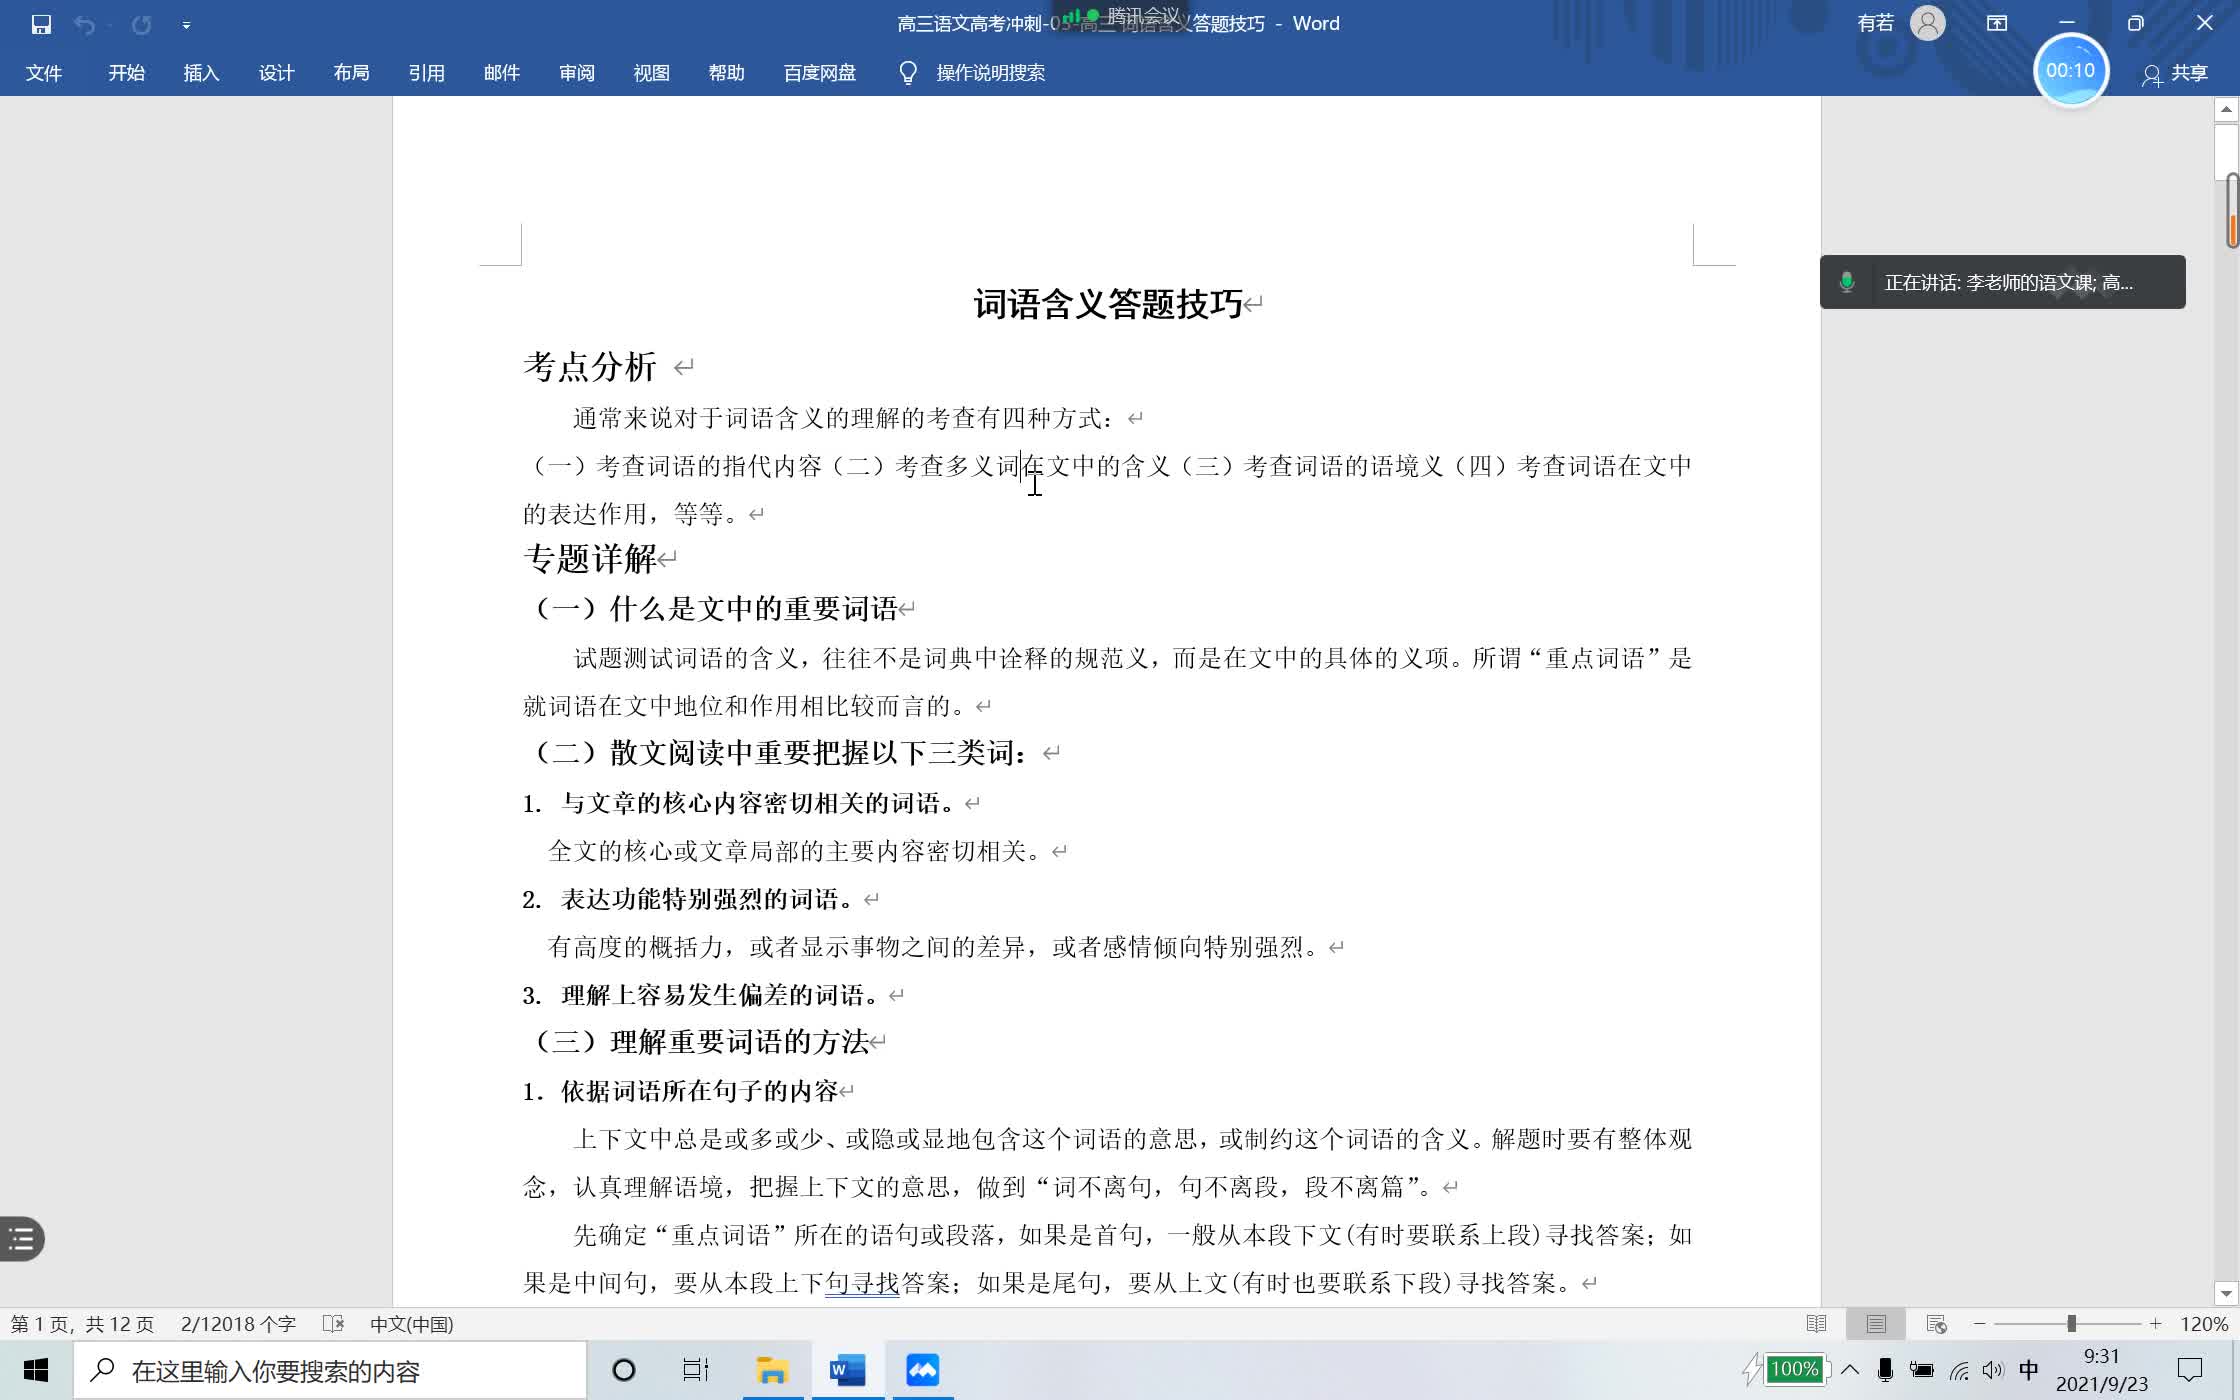2240x1400 pixels.
Task: Open the 文件 menu
Action: [x=44, y=73]
